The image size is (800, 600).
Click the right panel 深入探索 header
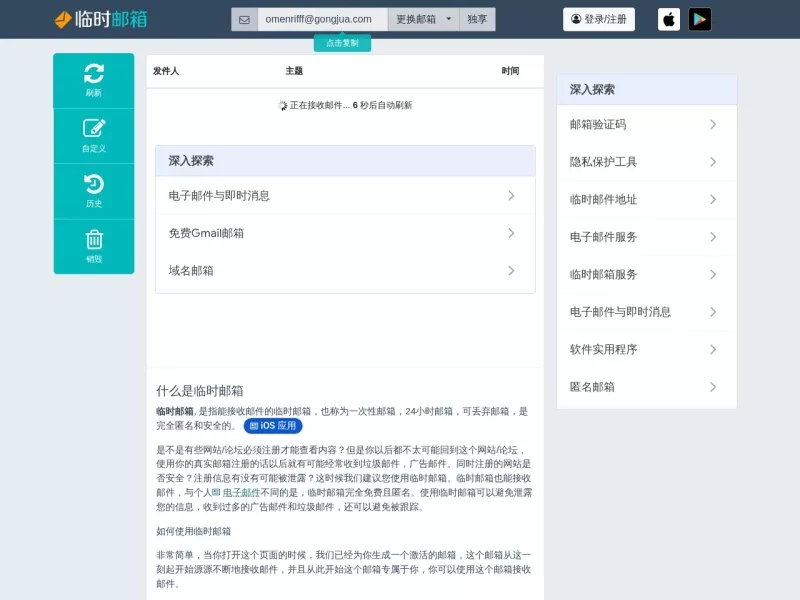pos(646,90)
